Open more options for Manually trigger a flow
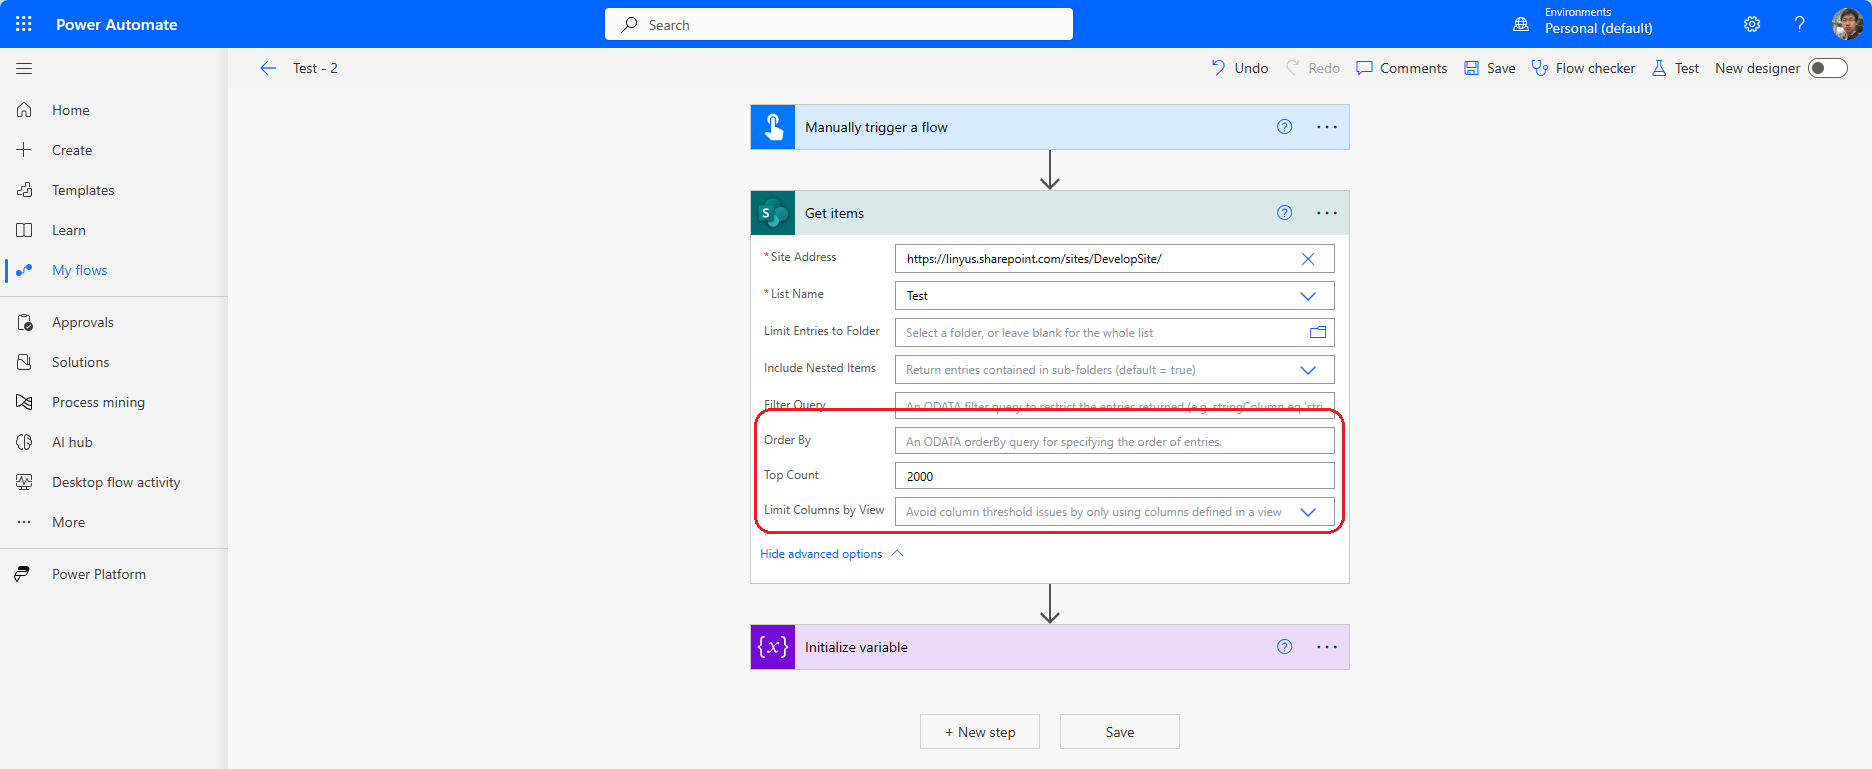1872x769 pixels. click(x=1327, y=127)
